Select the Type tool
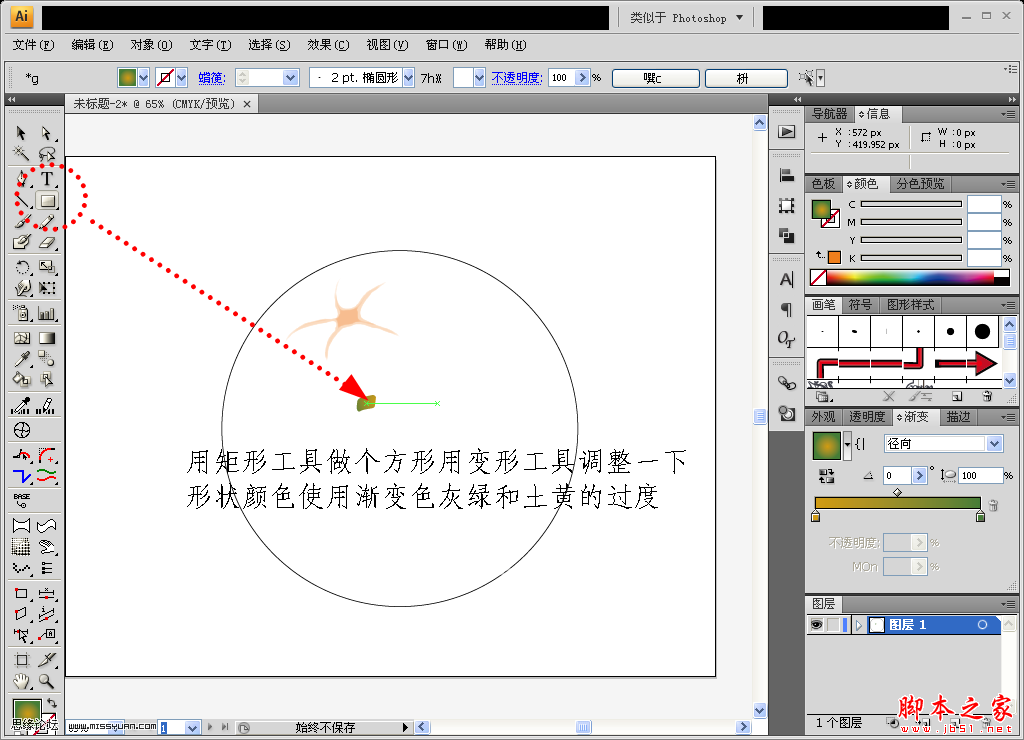 (x=47, y=178)
